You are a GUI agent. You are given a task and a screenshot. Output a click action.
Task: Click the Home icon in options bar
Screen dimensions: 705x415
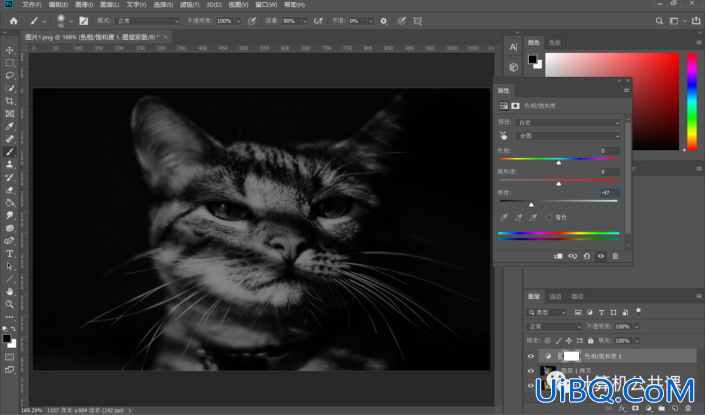[13, 21]
